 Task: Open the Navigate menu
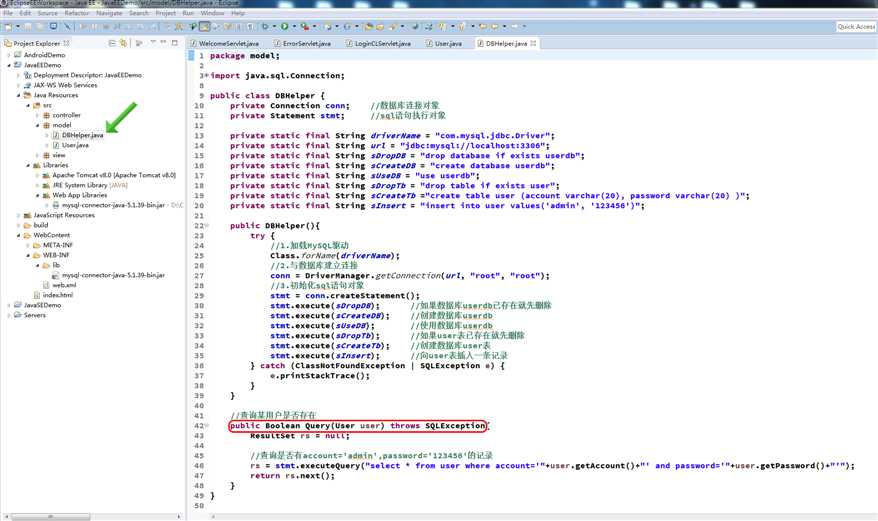click(x=109, y=13)
